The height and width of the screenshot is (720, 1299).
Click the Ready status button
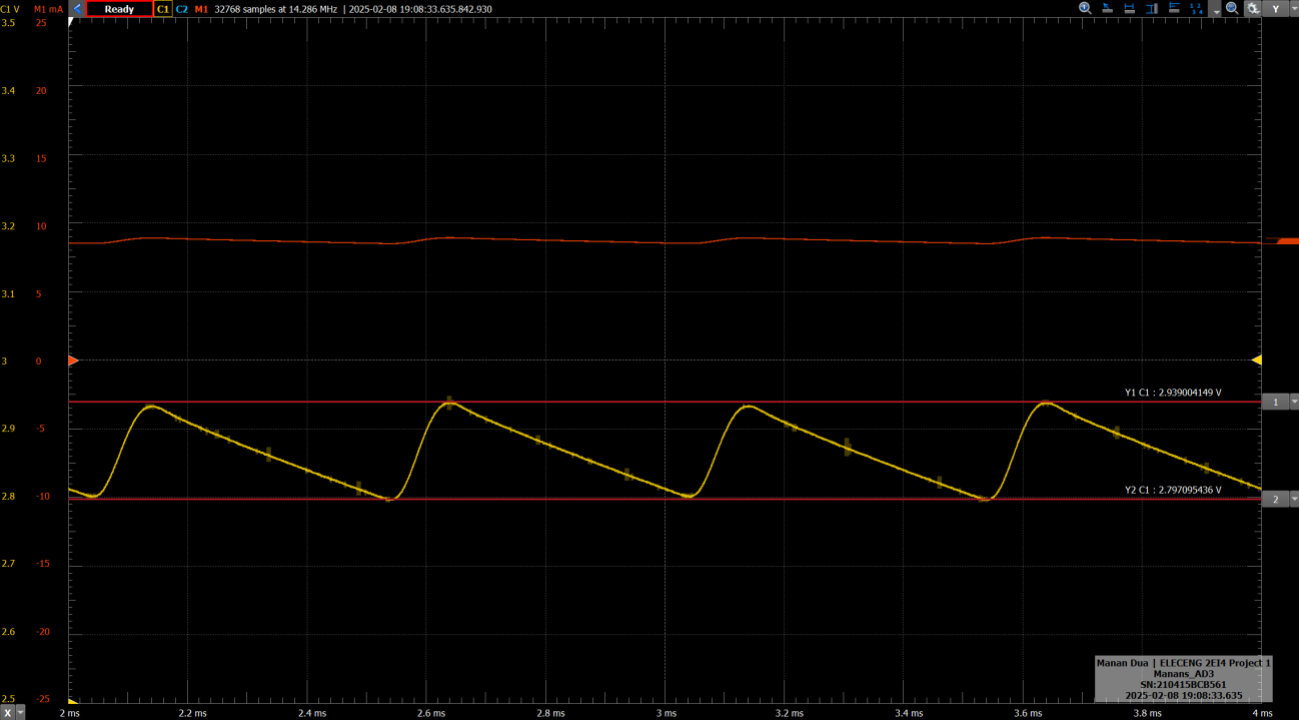click(119, 9)
